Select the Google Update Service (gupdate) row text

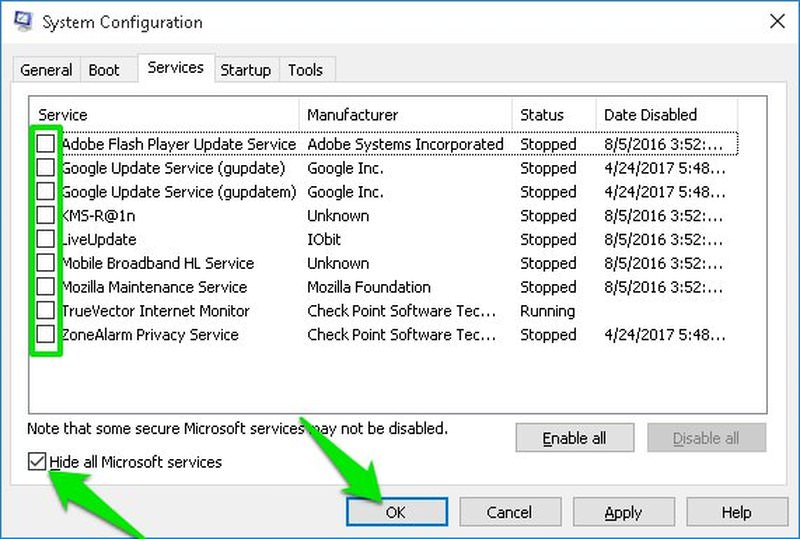pyautogui.click(x=173, y=168)
